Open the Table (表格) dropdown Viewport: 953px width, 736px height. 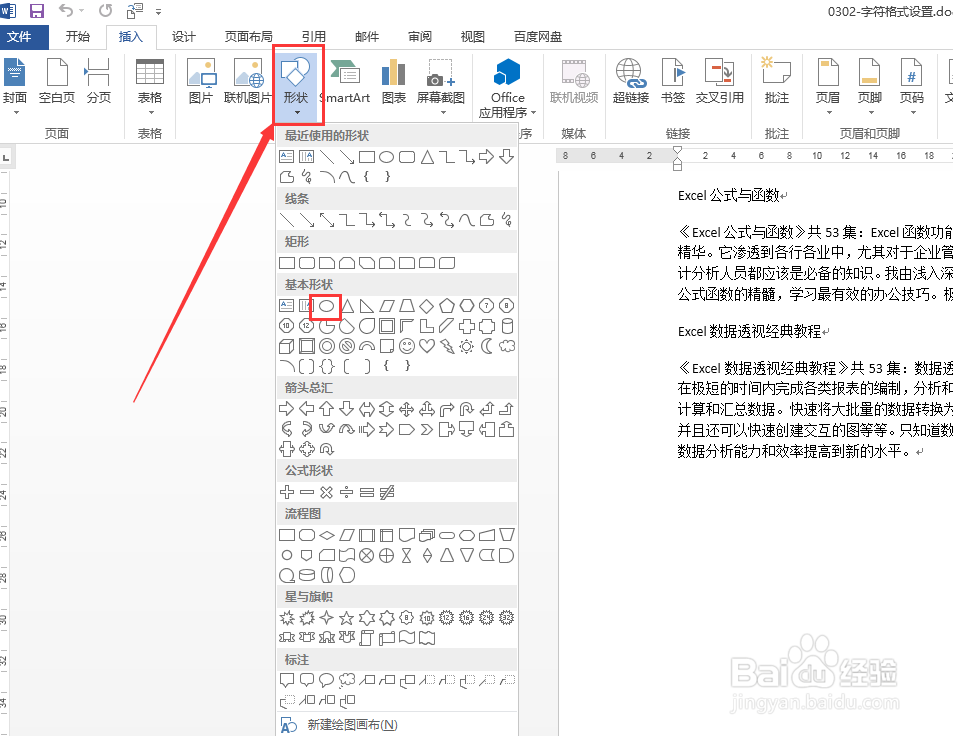point(150,85)
